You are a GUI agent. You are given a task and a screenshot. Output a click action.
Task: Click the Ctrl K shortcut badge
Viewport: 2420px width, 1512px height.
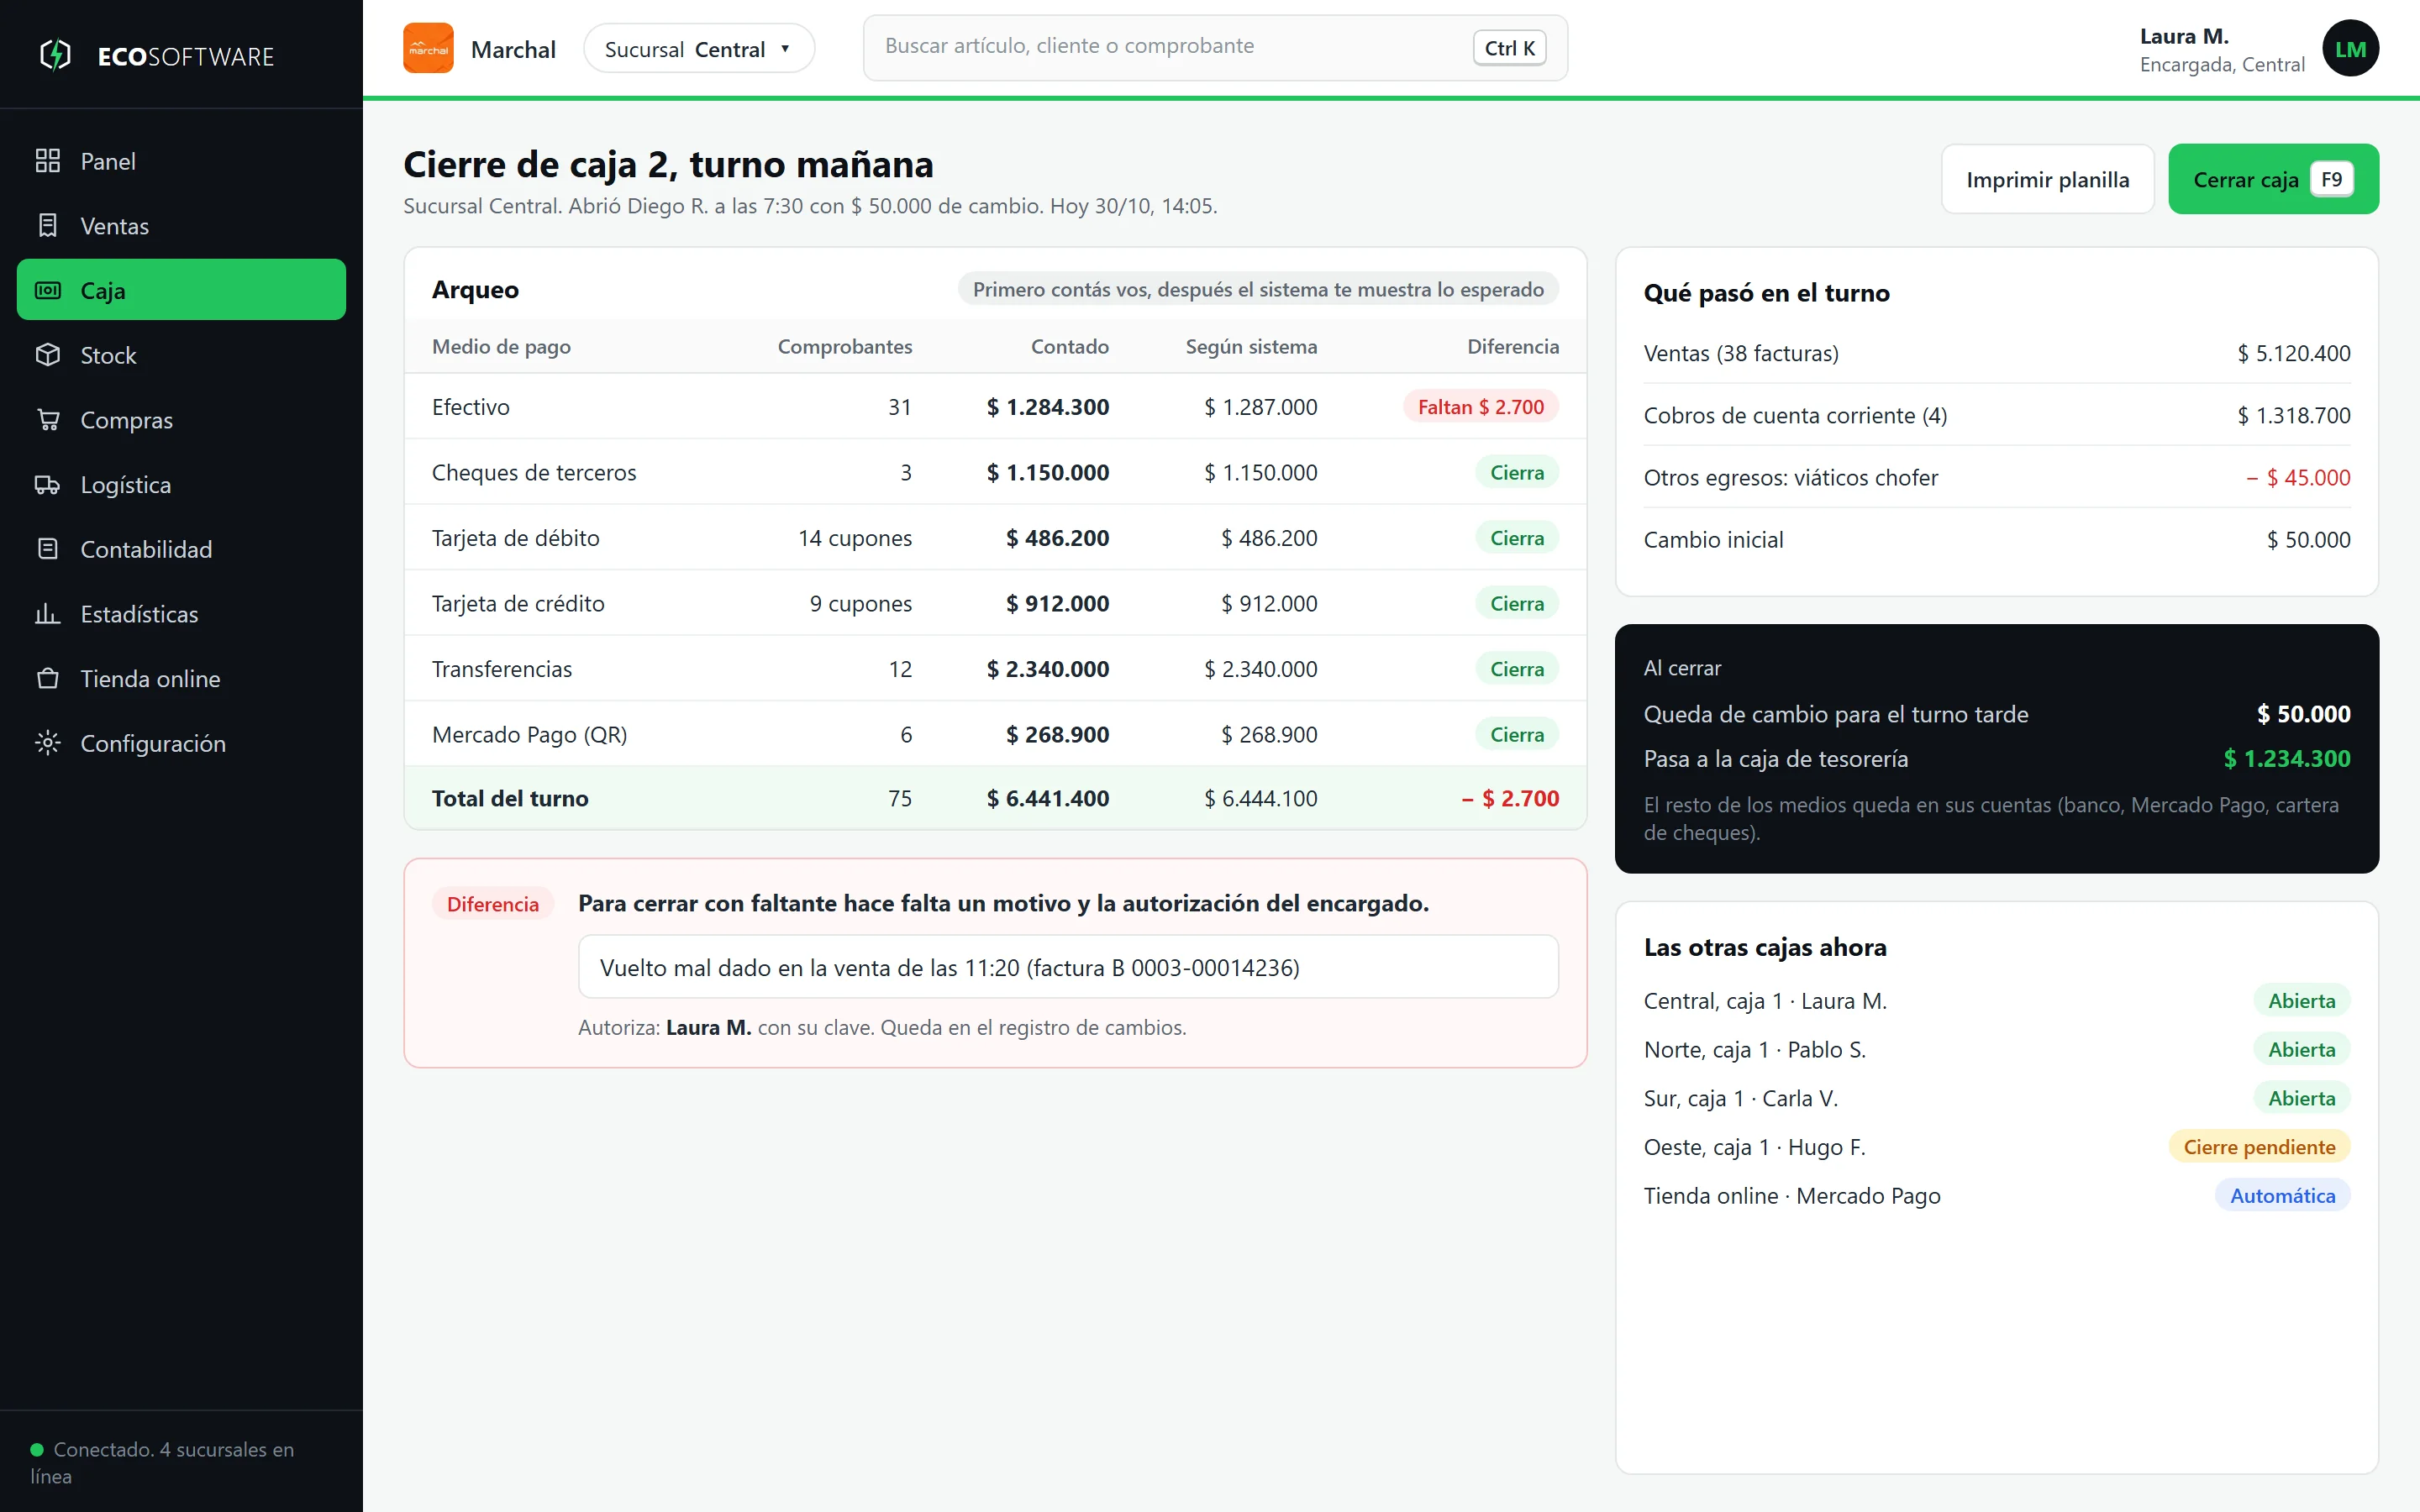click(x=1509, y=48)
